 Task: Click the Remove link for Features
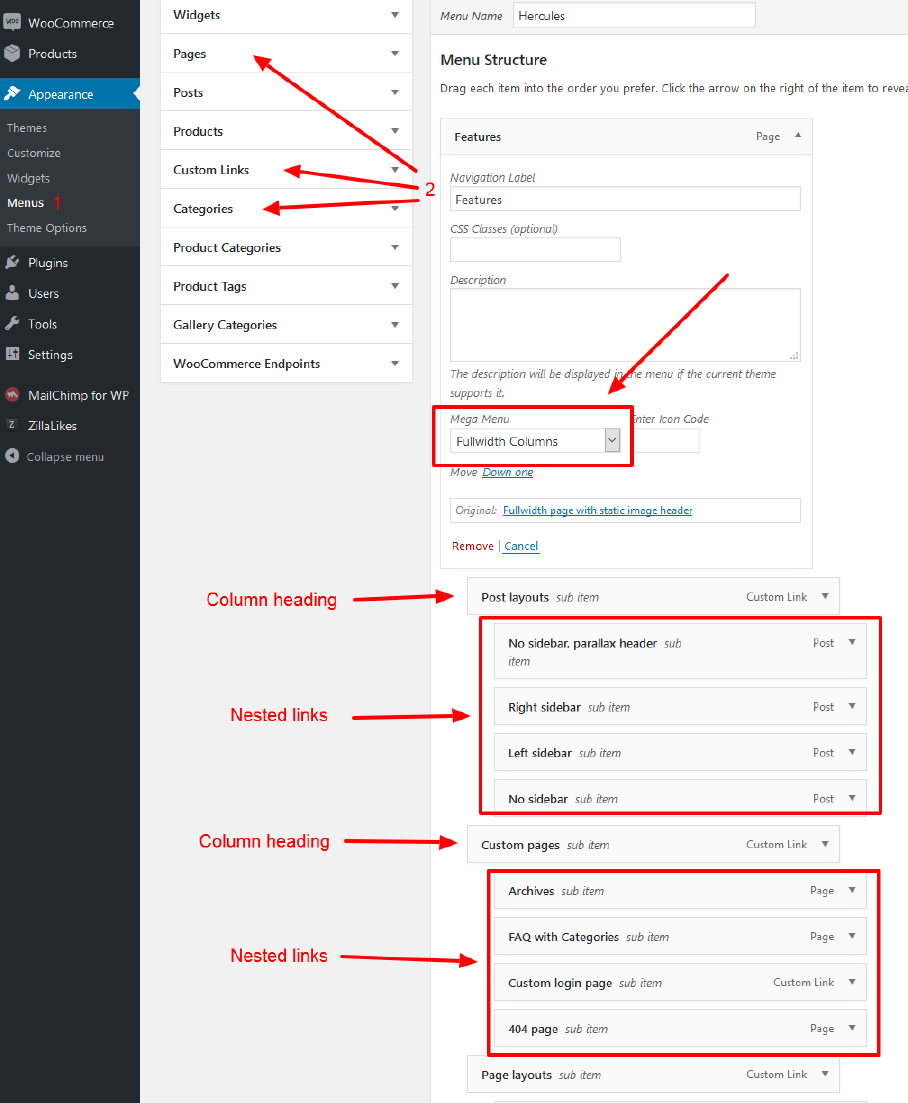click(473, 546)
